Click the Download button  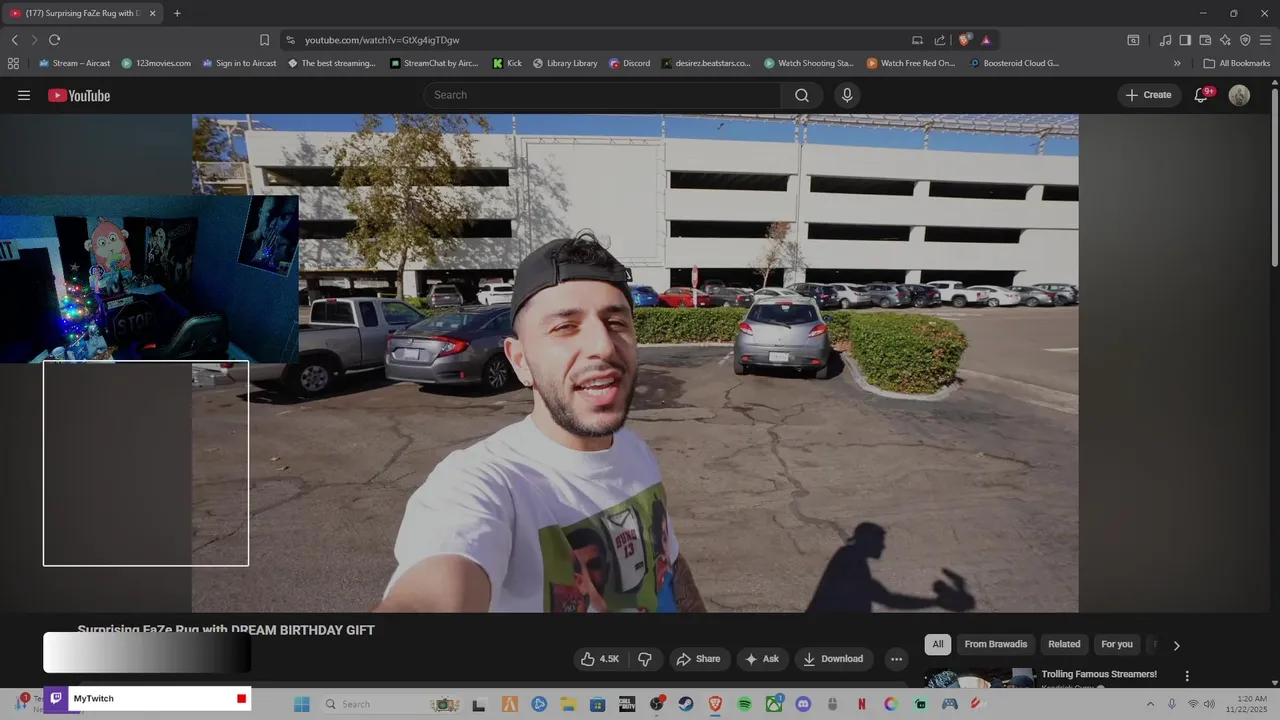tap(833, 659)
